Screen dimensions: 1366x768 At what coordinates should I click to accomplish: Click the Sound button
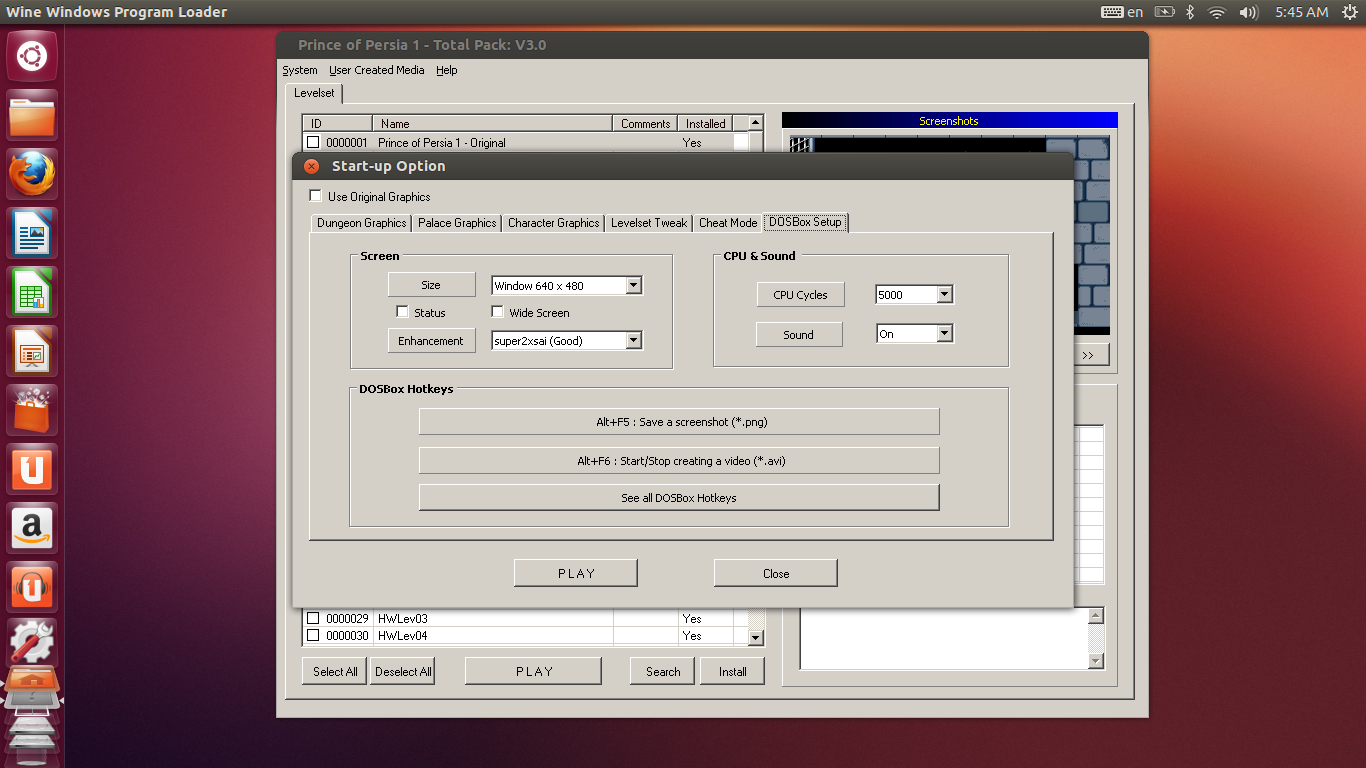[799, 335]
